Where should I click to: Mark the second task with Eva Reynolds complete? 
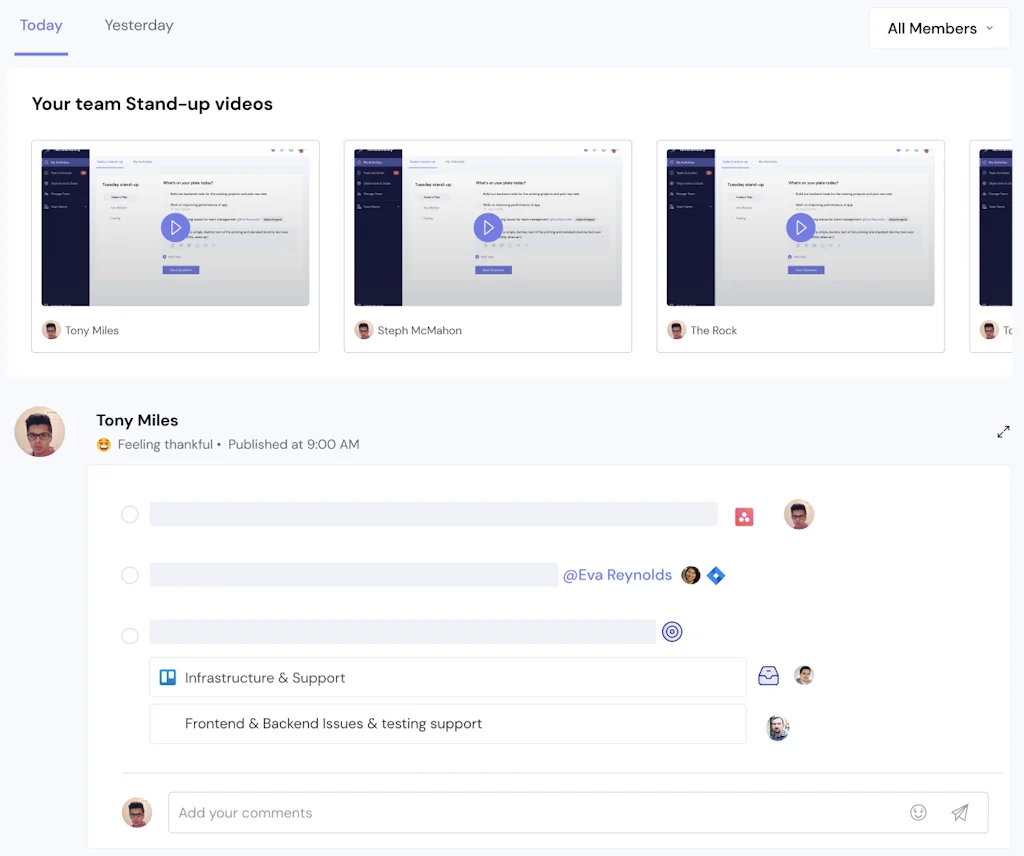pyautogui.click(x=130, y=574)
